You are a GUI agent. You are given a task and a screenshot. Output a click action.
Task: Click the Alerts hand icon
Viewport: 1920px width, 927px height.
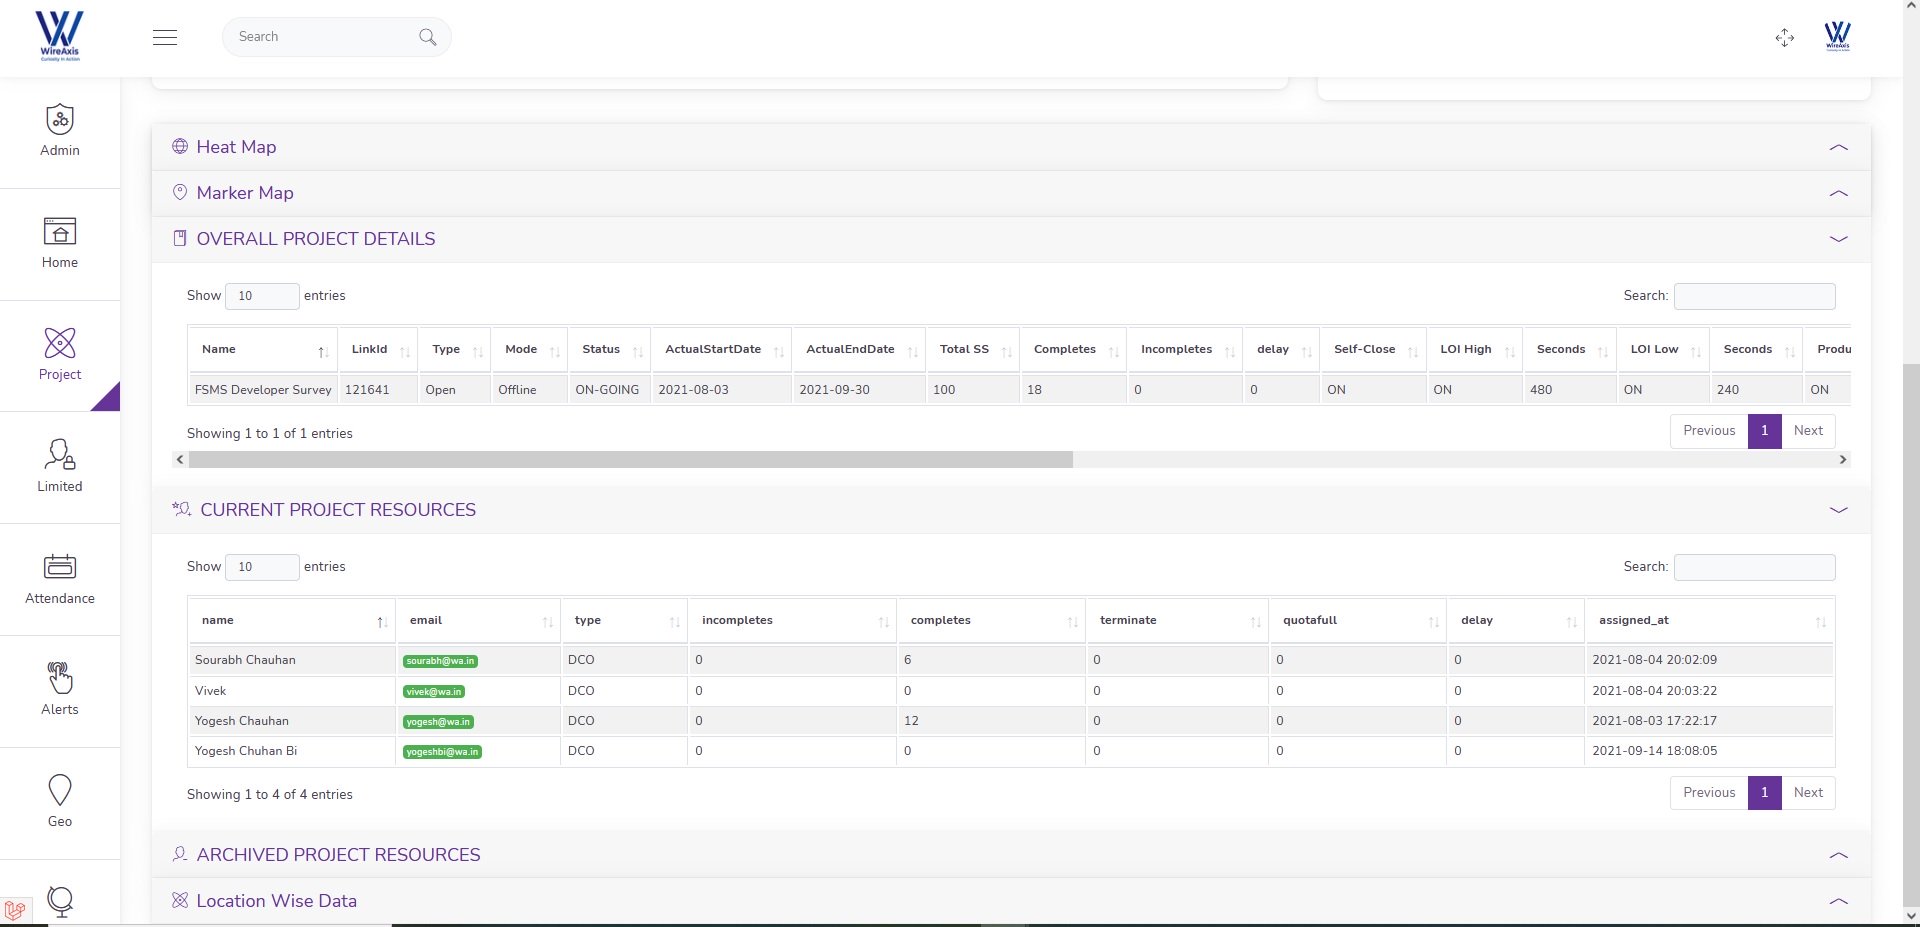[60, 679]
